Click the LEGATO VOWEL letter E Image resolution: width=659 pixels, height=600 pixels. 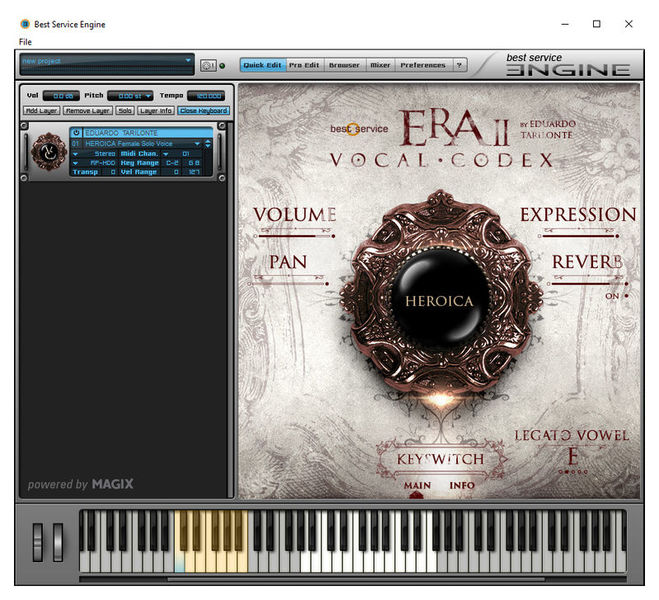tap(572, 456)
